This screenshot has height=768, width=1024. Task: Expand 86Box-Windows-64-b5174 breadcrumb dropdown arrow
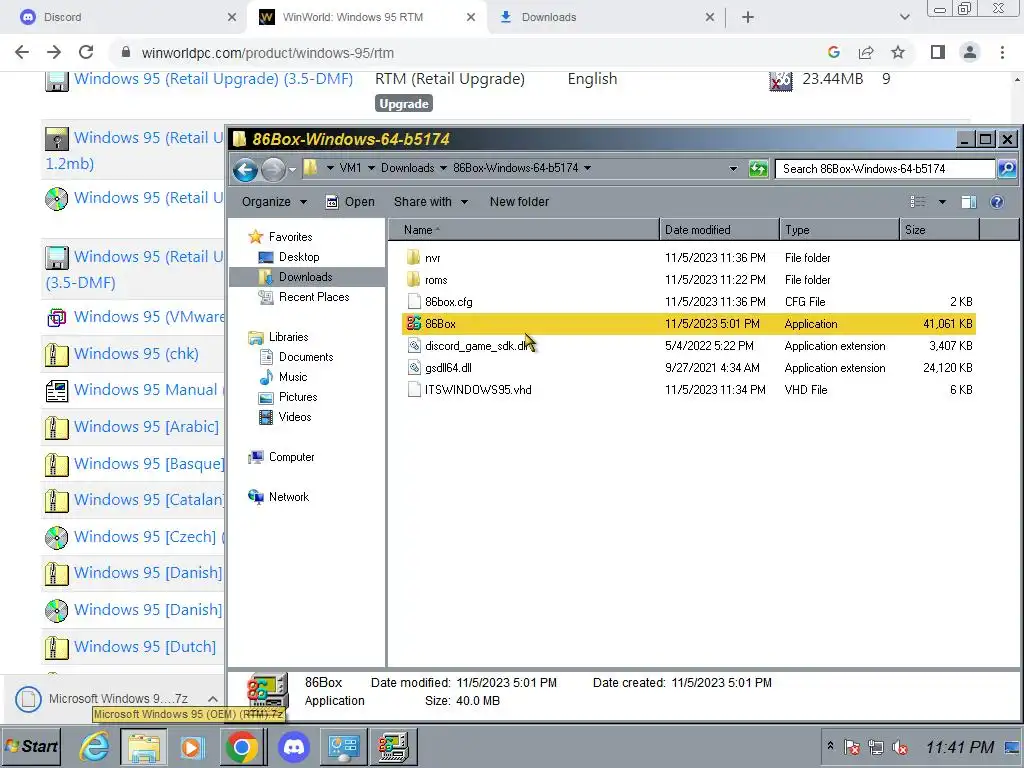(x=588, y=168)
